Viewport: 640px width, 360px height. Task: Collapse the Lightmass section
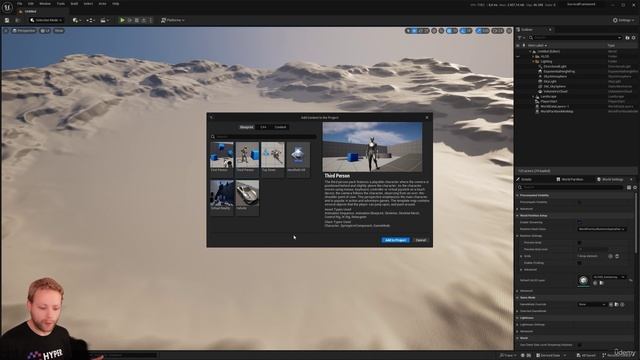(x=518, y=318)
